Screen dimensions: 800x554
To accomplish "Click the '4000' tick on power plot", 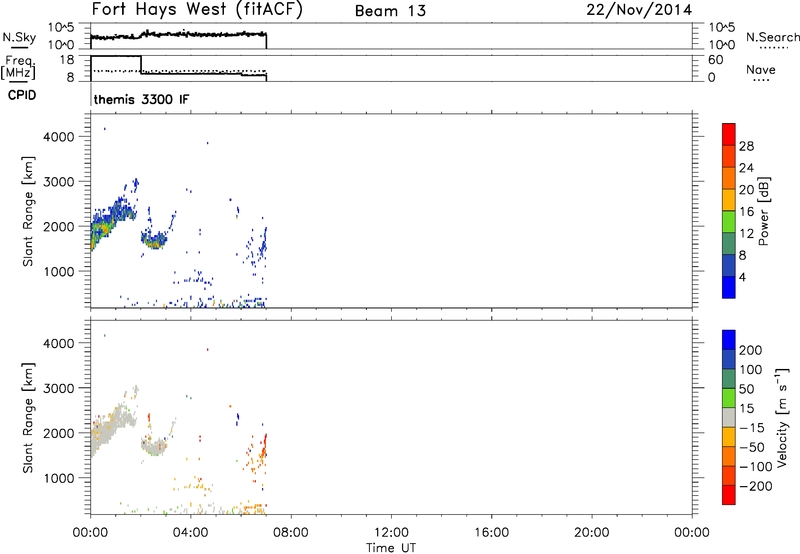I will (59, 137).
